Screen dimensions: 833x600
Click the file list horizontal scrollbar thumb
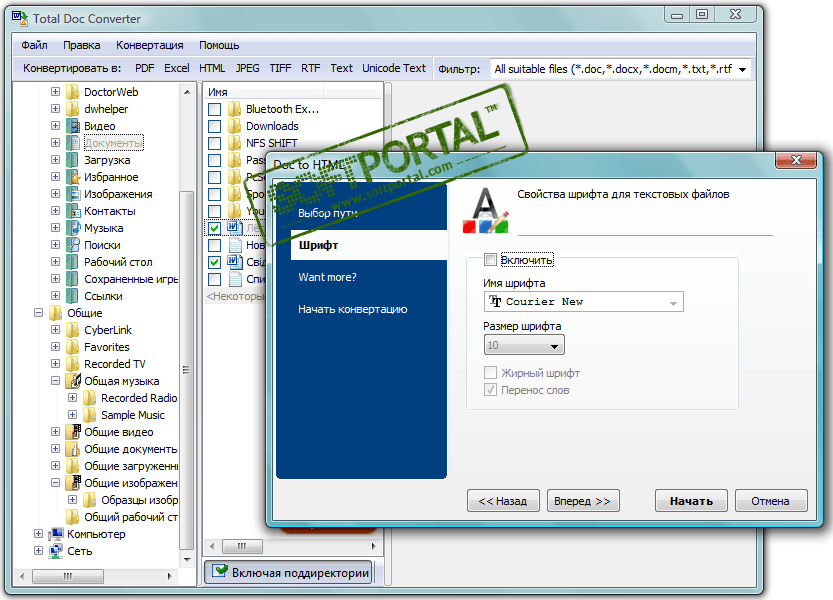point(242,546)
